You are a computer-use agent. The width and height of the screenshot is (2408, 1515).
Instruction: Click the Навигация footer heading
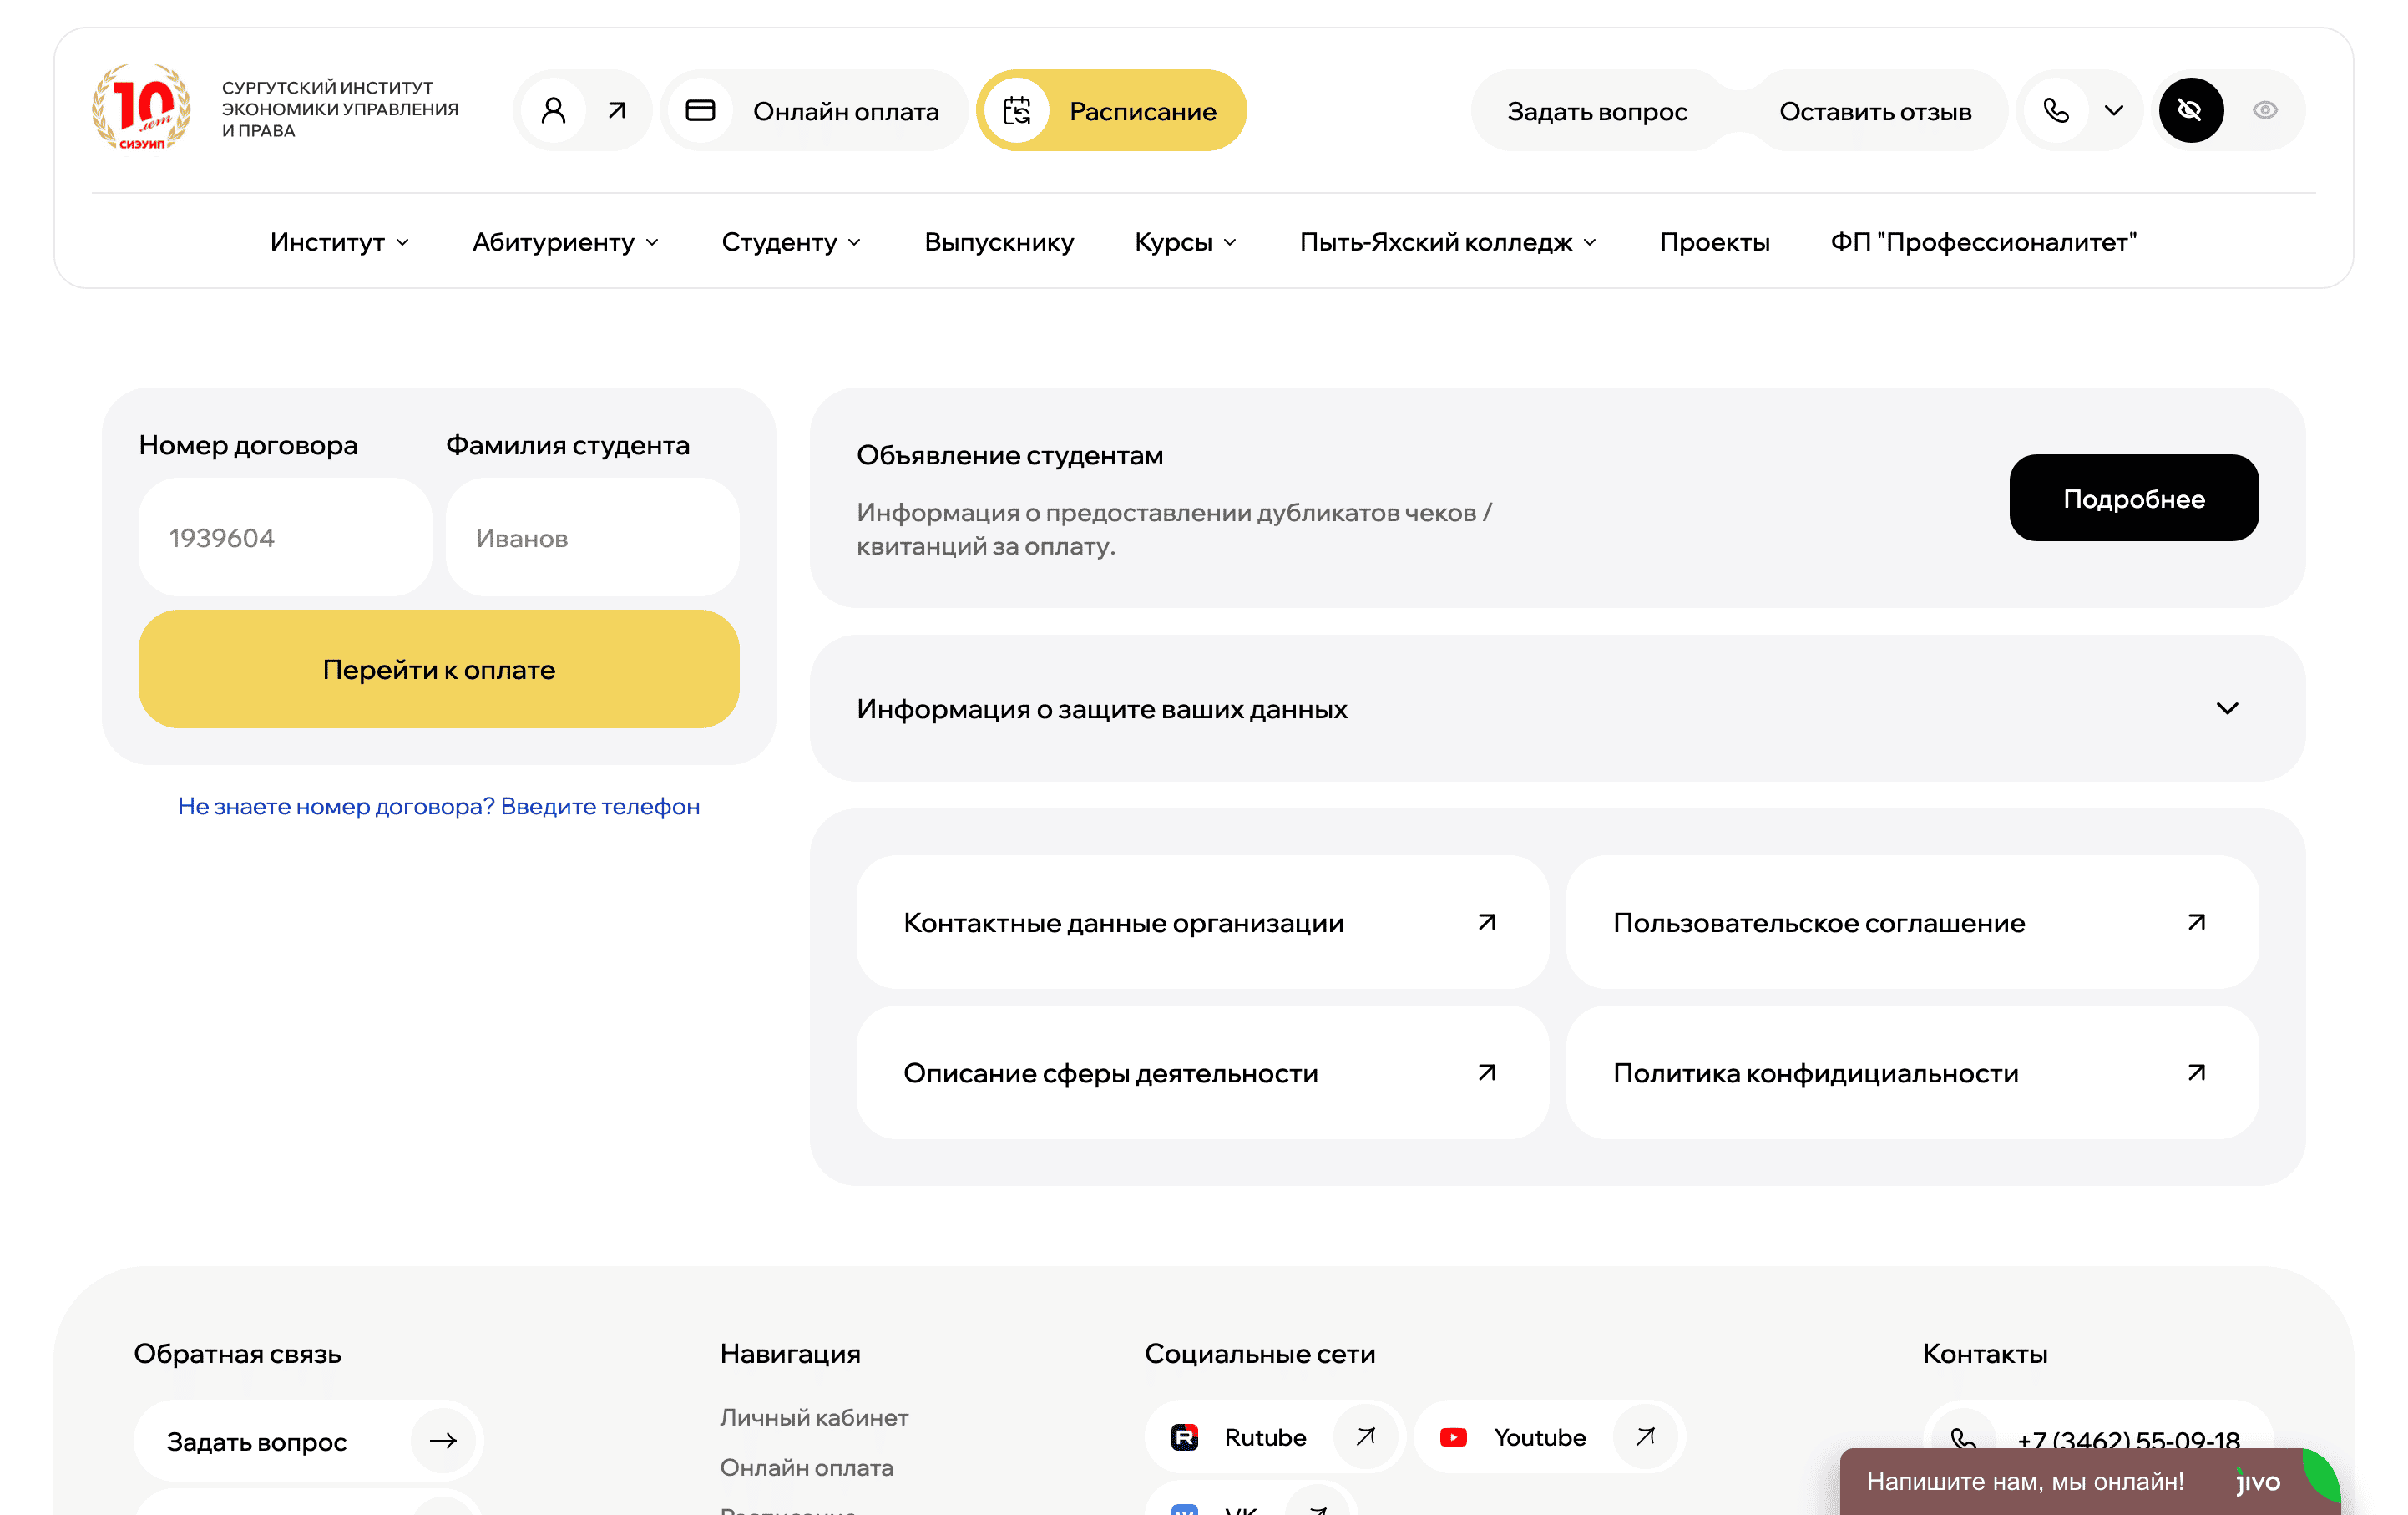point(790,1353)
